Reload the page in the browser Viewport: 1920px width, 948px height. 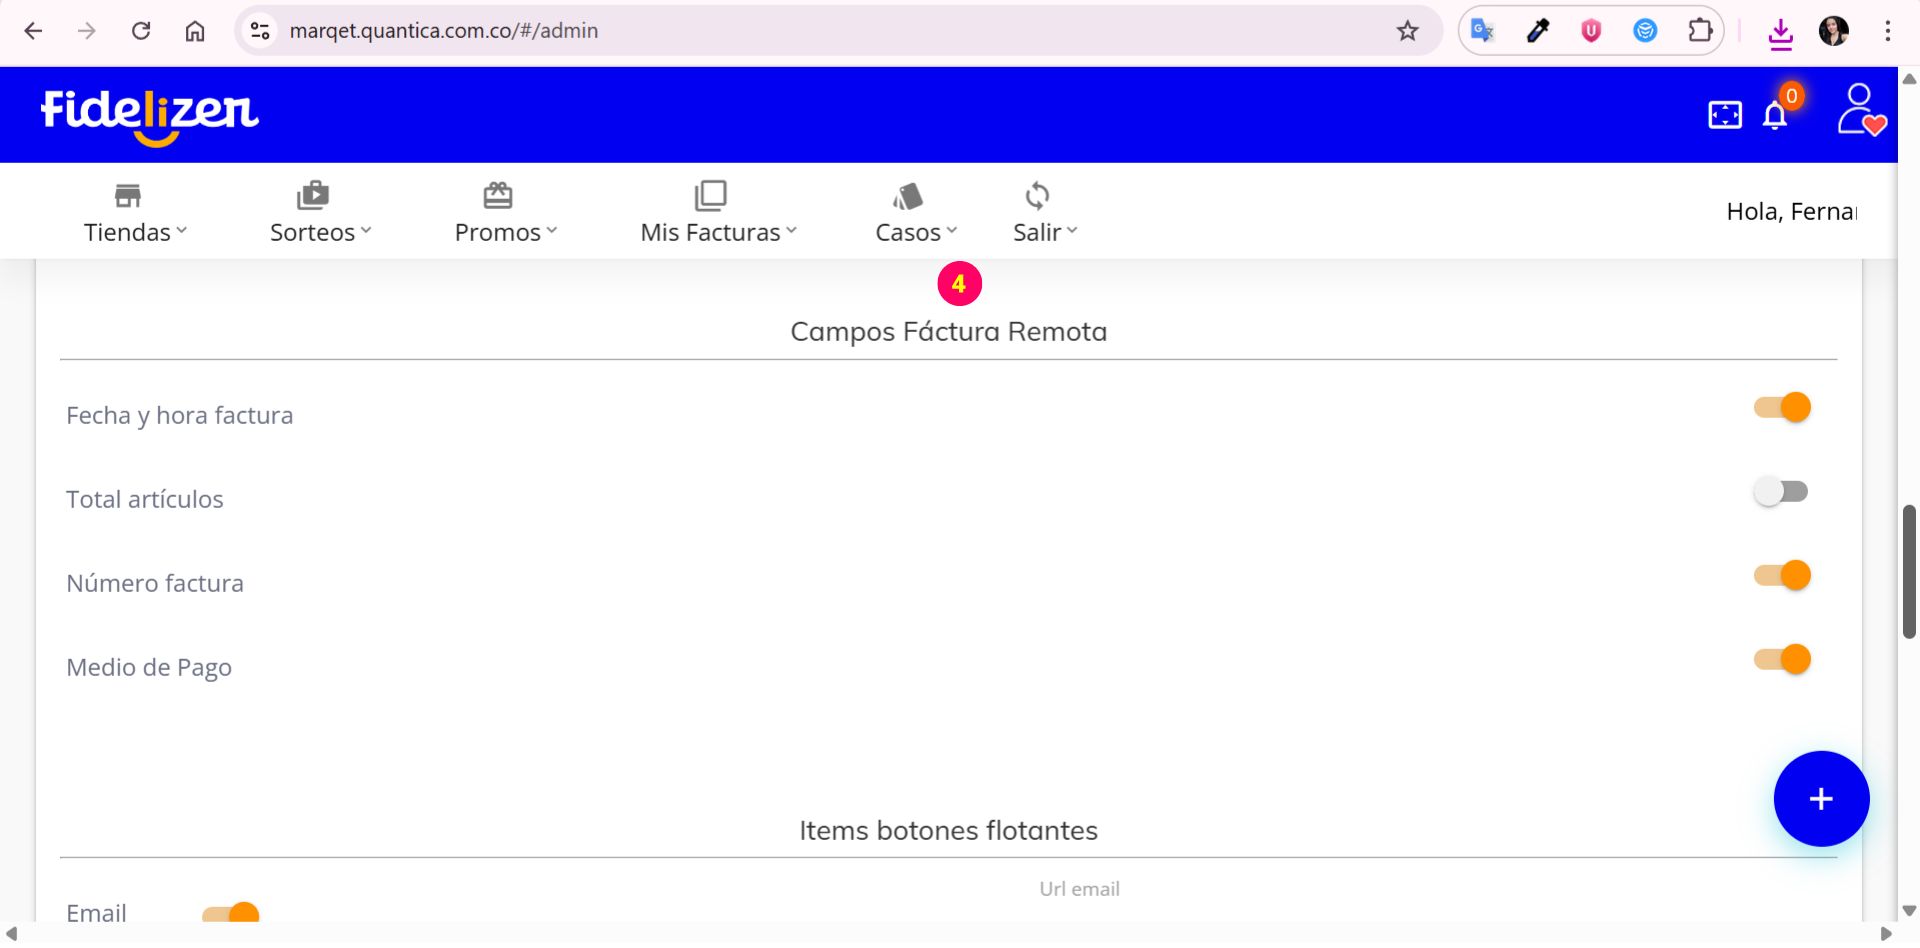pos(141,31)
